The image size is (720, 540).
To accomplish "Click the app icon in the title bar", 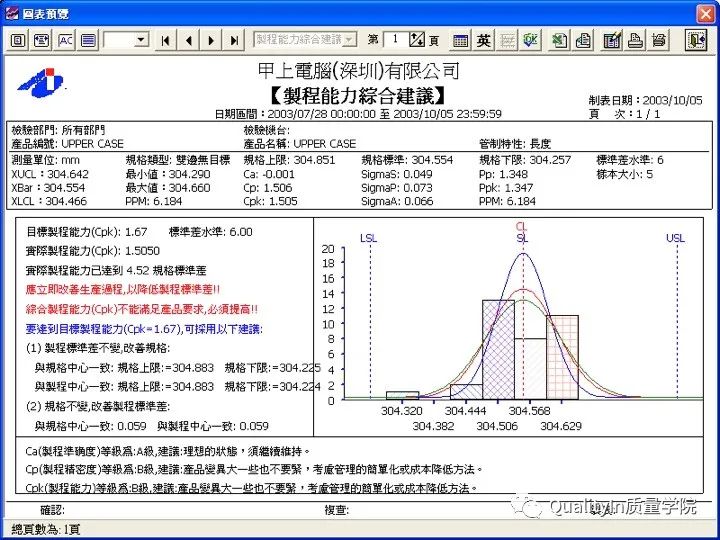I will click(x=11, y=14).
